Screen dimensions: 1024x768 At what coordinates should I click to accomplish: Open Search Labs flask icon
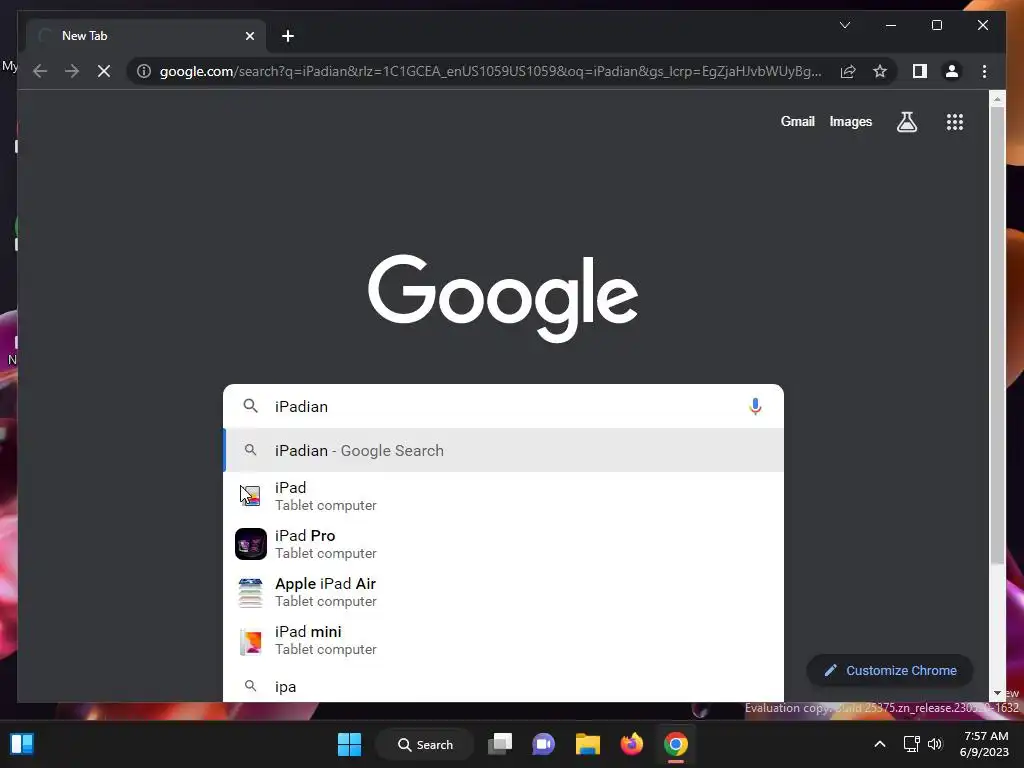coord(906,121)
